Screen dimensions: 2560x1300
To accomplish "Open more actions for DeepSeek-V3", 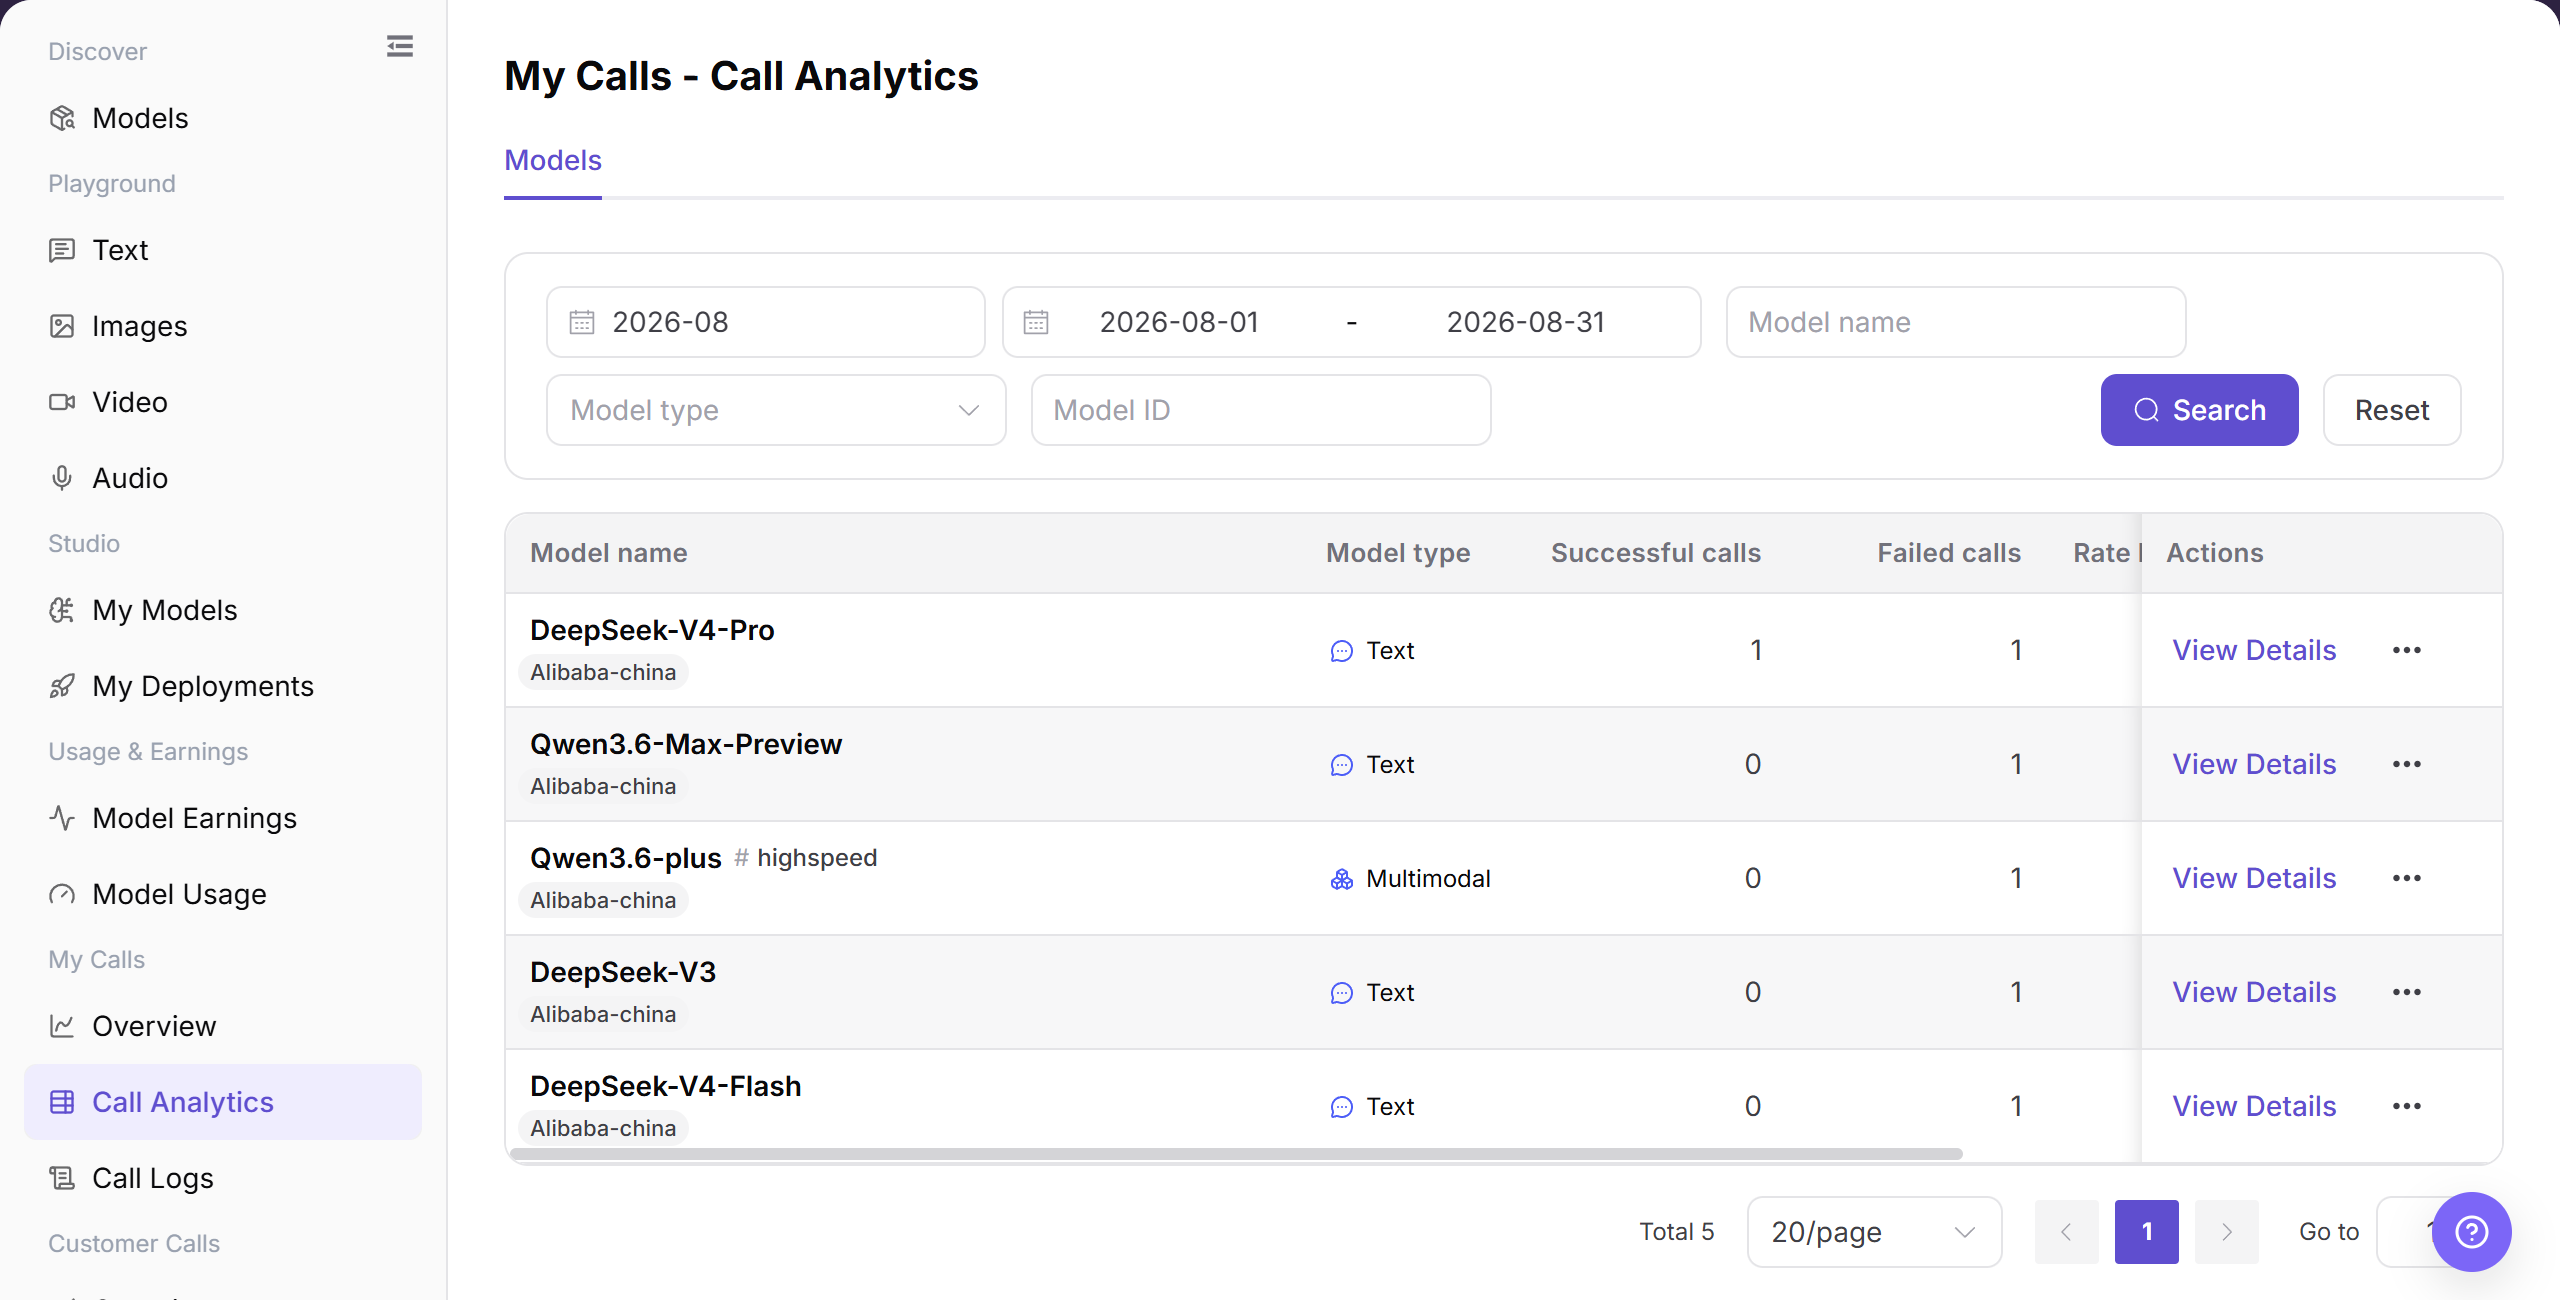I will (x=2406, y=992).
